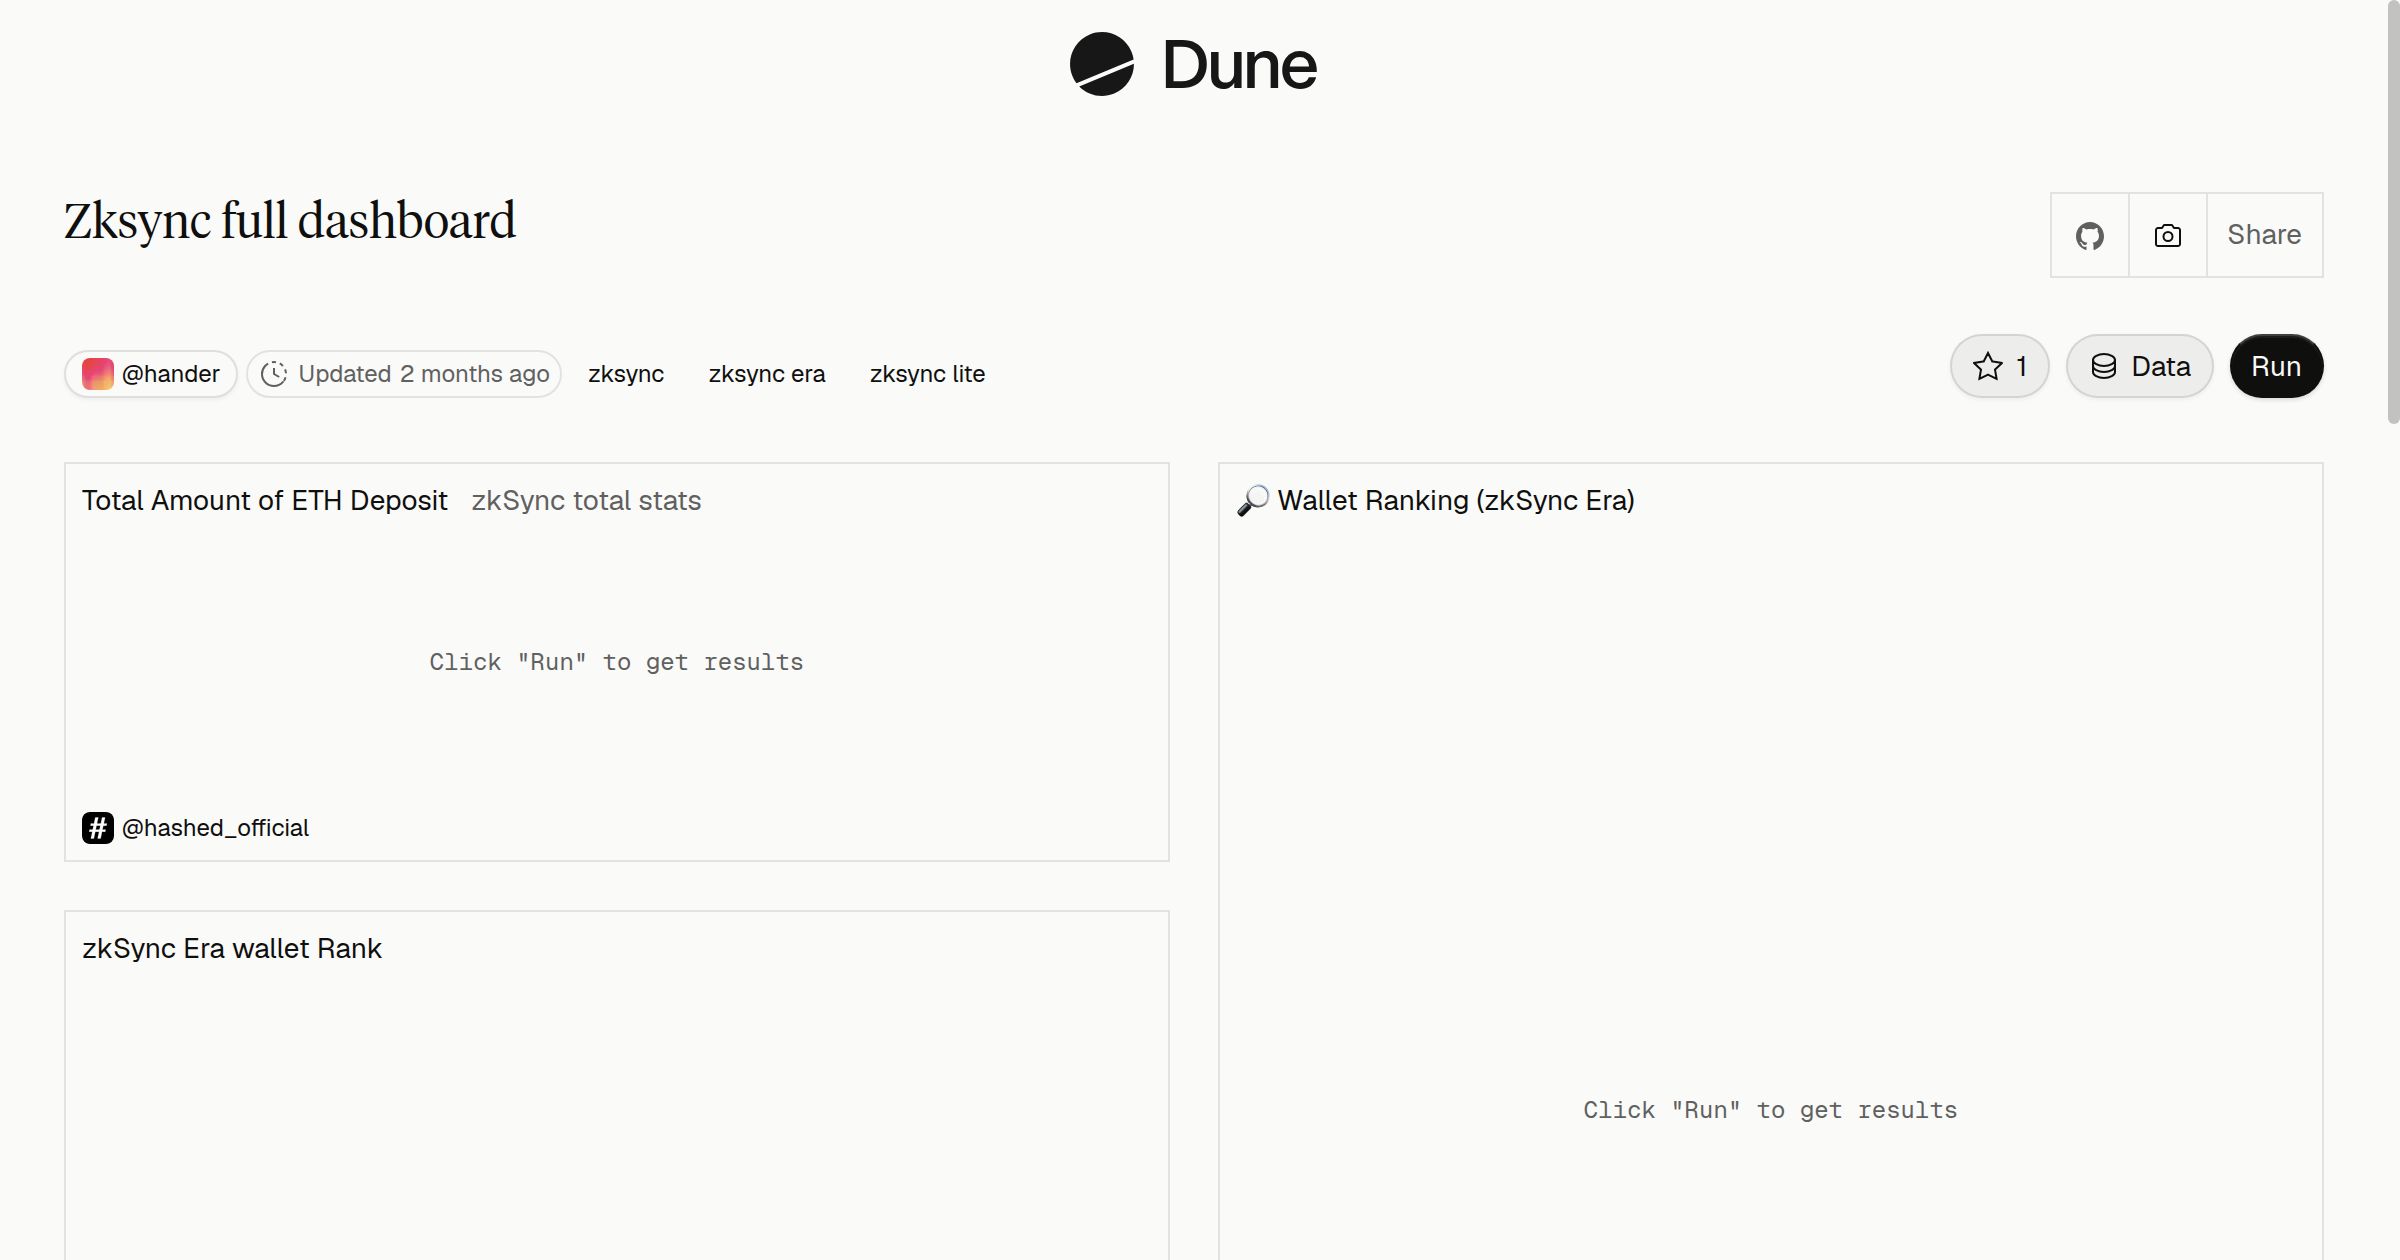The image size is (2400, 1260).
Task: Click the magnifying glass emoji icon
Action: (x=1253, y=500)
